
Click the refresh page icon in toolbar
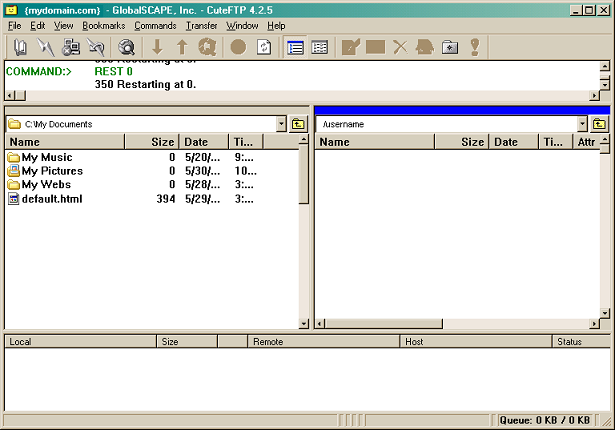point(264,47)
